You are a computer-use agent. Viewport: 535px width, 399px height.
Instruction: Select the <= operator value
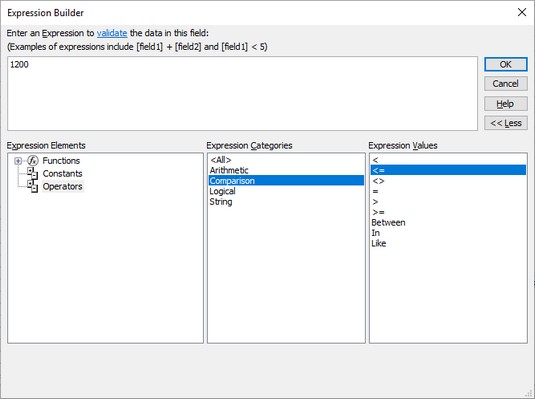coord(448,170)
